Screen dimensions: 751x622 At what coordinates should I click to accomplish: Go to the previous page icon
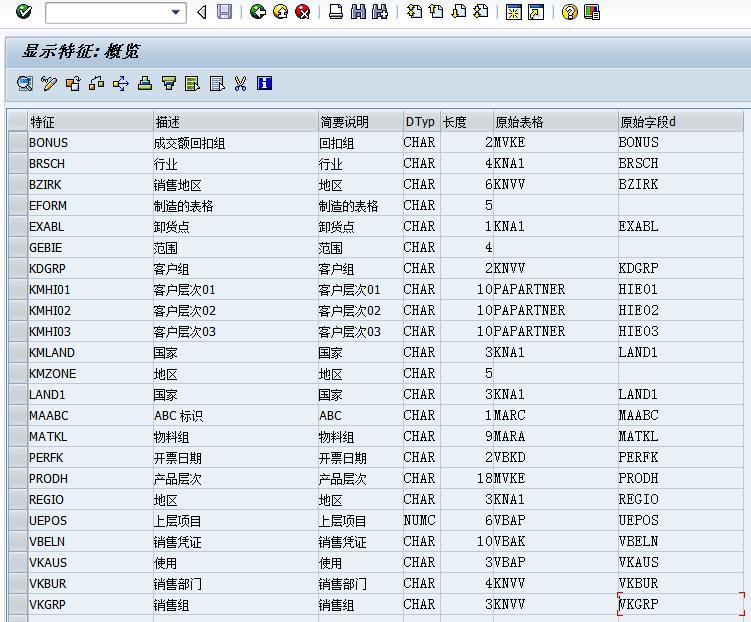point(436,11)
